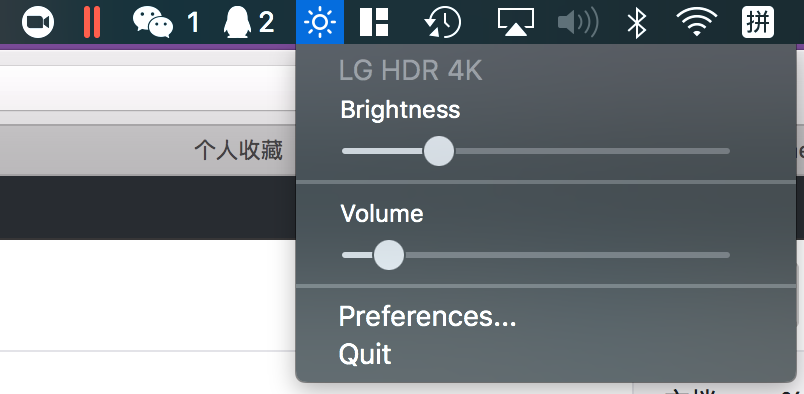Select Quit in the MonitorControl menu
The image size is (804, 394).
(365, 354)
